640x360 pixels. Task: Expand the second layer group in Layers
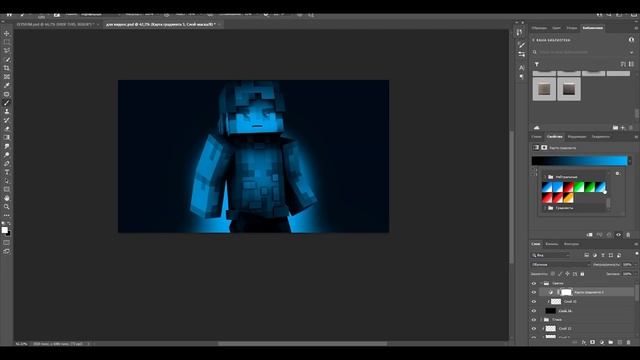coord(542,320)
